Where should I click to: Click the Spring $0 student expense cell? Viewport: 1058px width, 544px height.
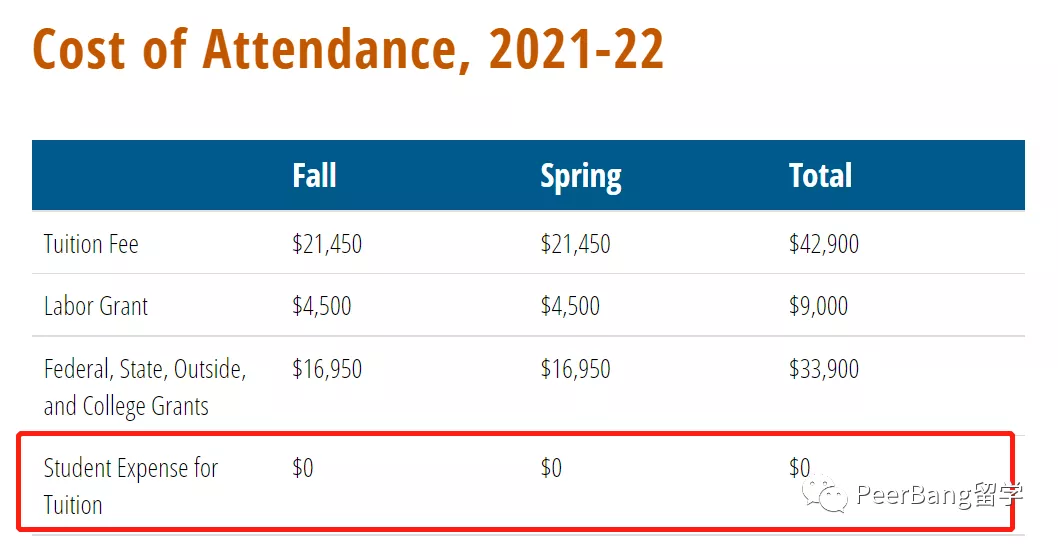click(x=551, y=468)
